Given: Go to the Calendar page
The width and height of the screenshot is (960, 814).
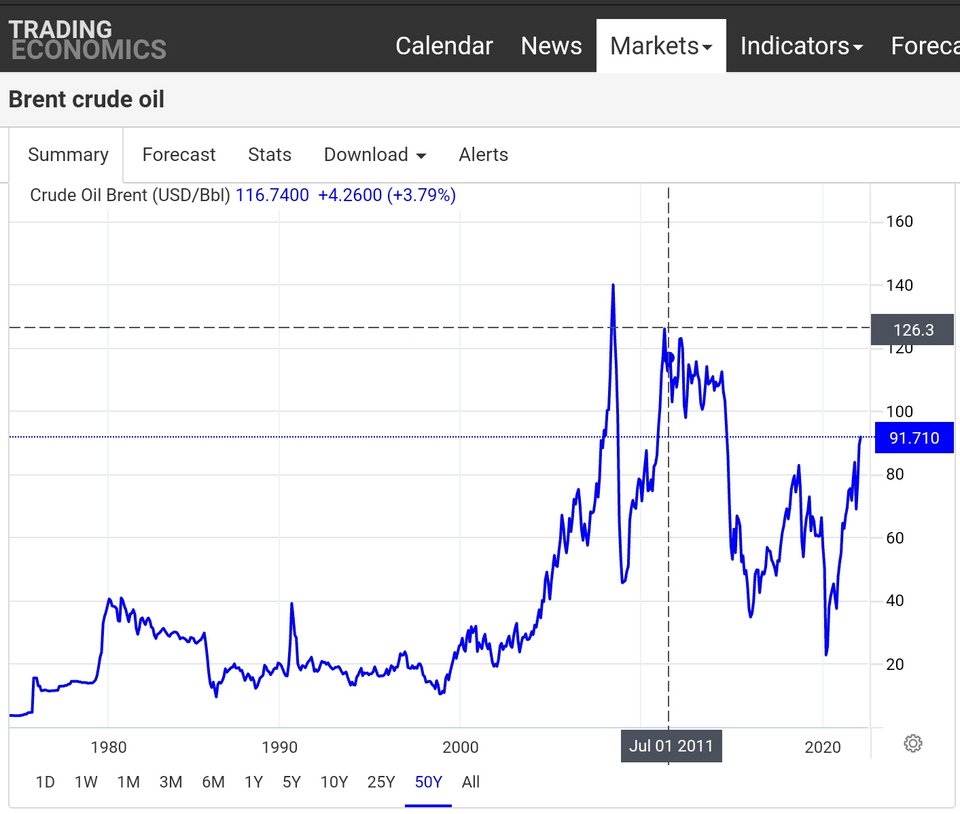Looking at the screenshot, I should click(444, 46).
